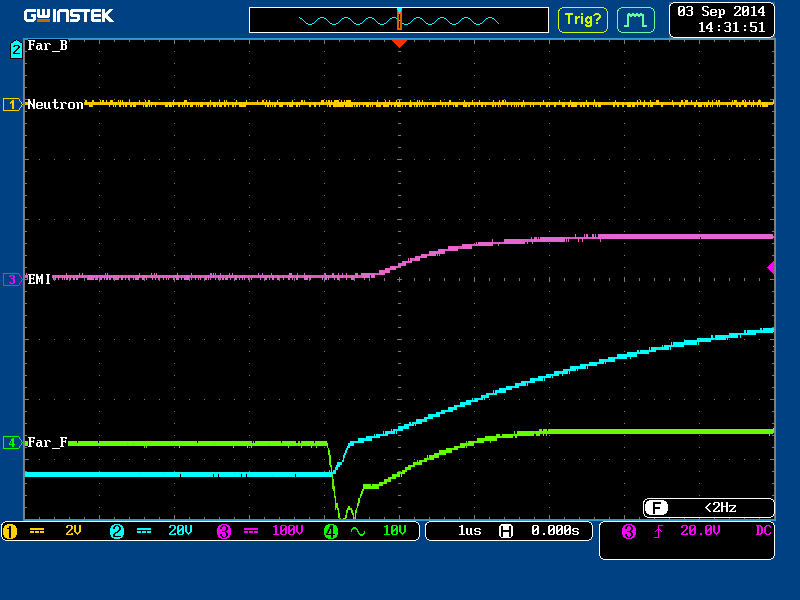Image resolution: width=800 pixels, height=600 pixels.
Task: Click the 1us timebase setting
Action: pyautogui.click(x=469, y=531)
